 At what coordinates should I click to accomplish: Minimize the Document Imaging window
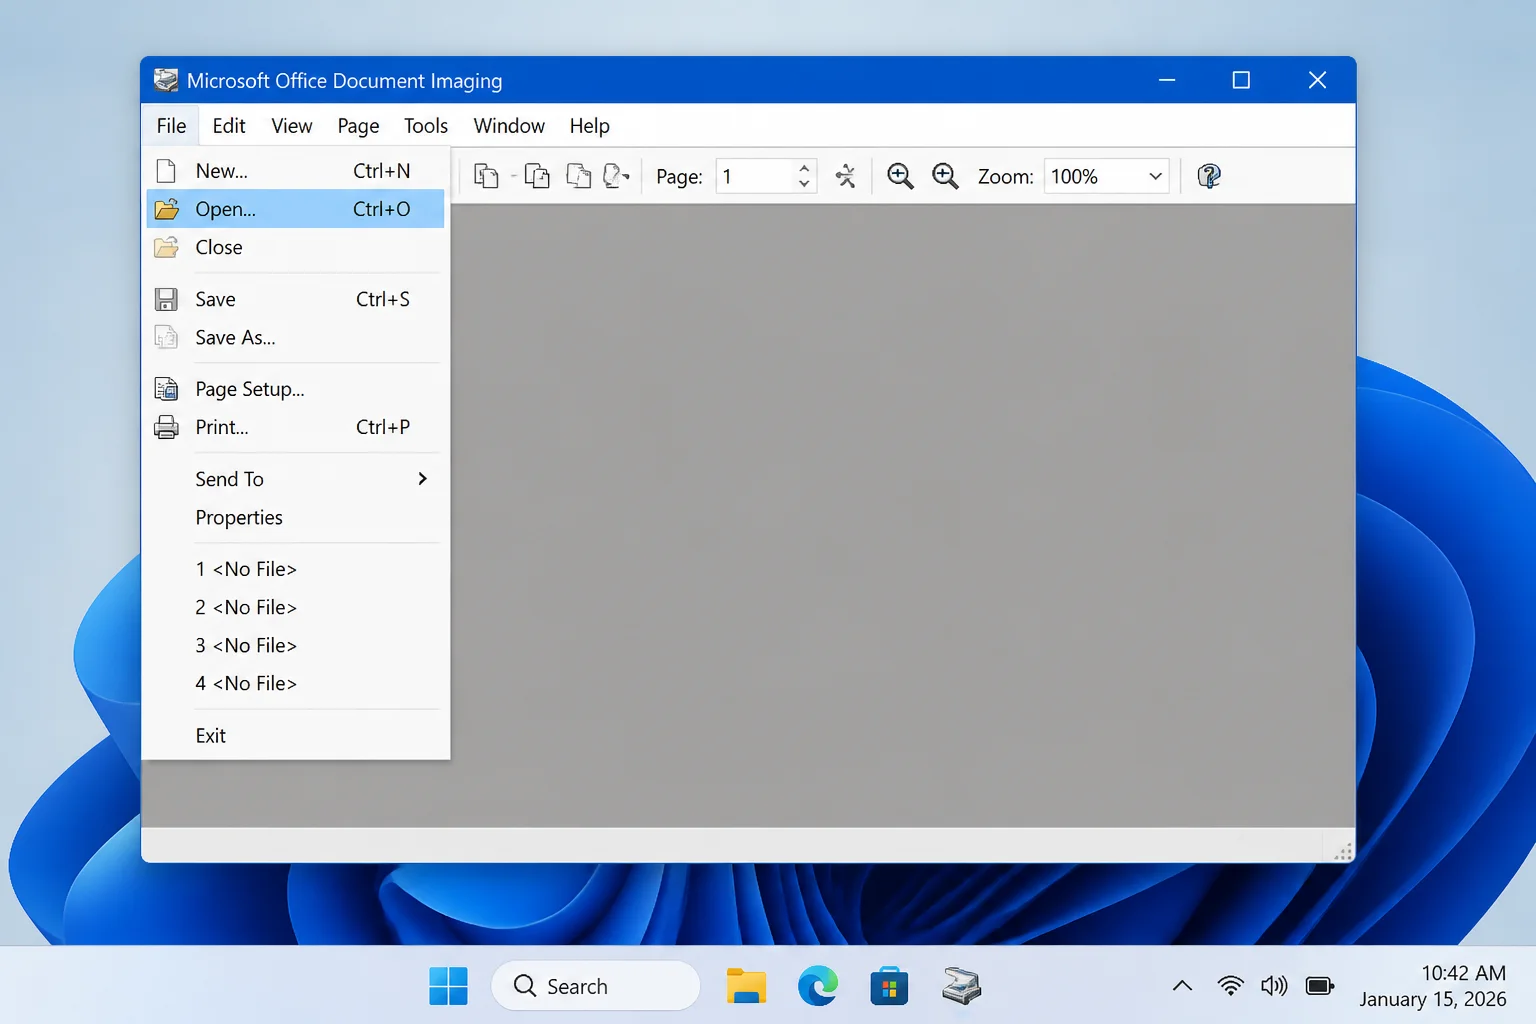coord(1167,80)
